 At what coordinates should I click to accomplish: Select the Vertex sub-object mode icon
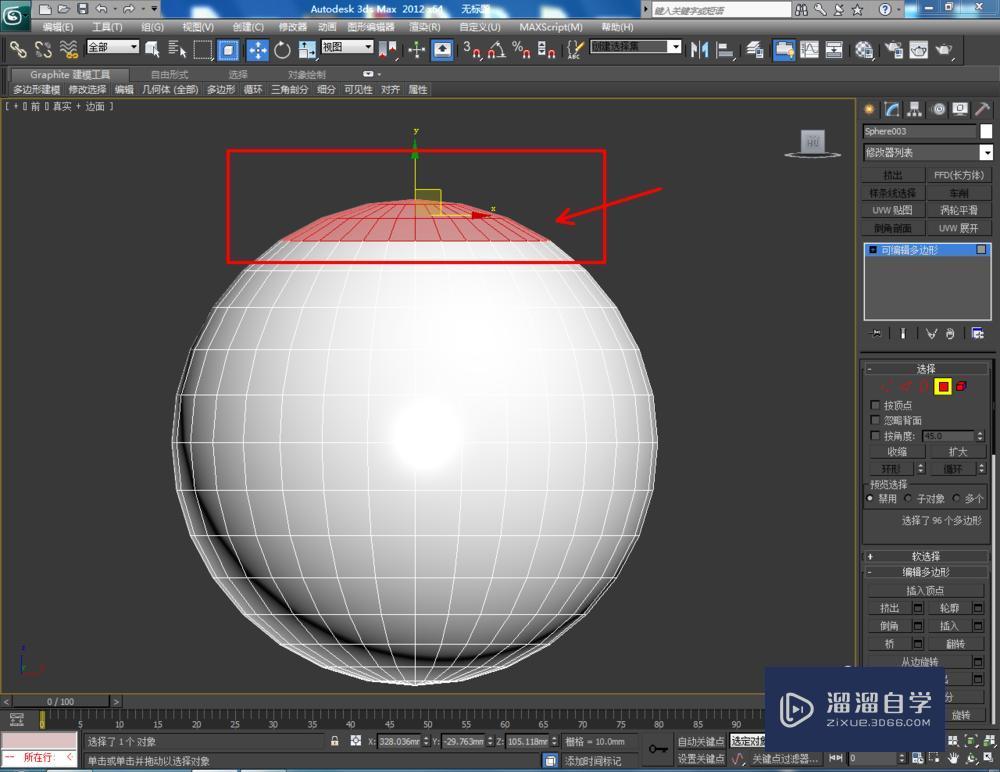(887, 386)
